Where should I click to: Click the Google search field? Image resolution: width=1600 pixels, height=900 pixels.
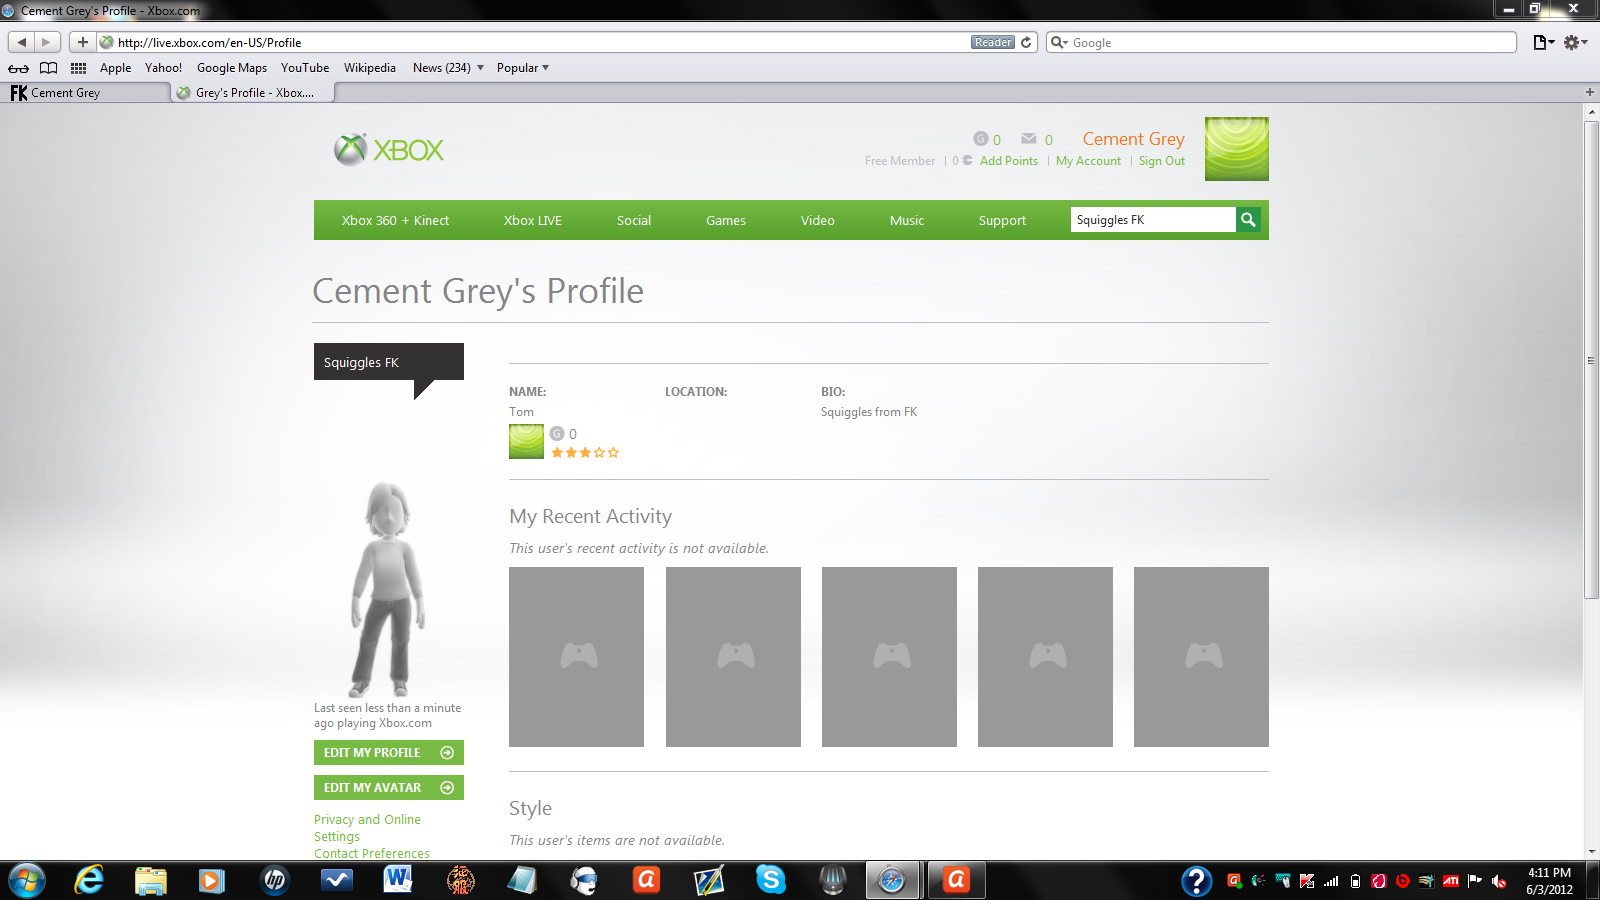(x=1282, y=42)
